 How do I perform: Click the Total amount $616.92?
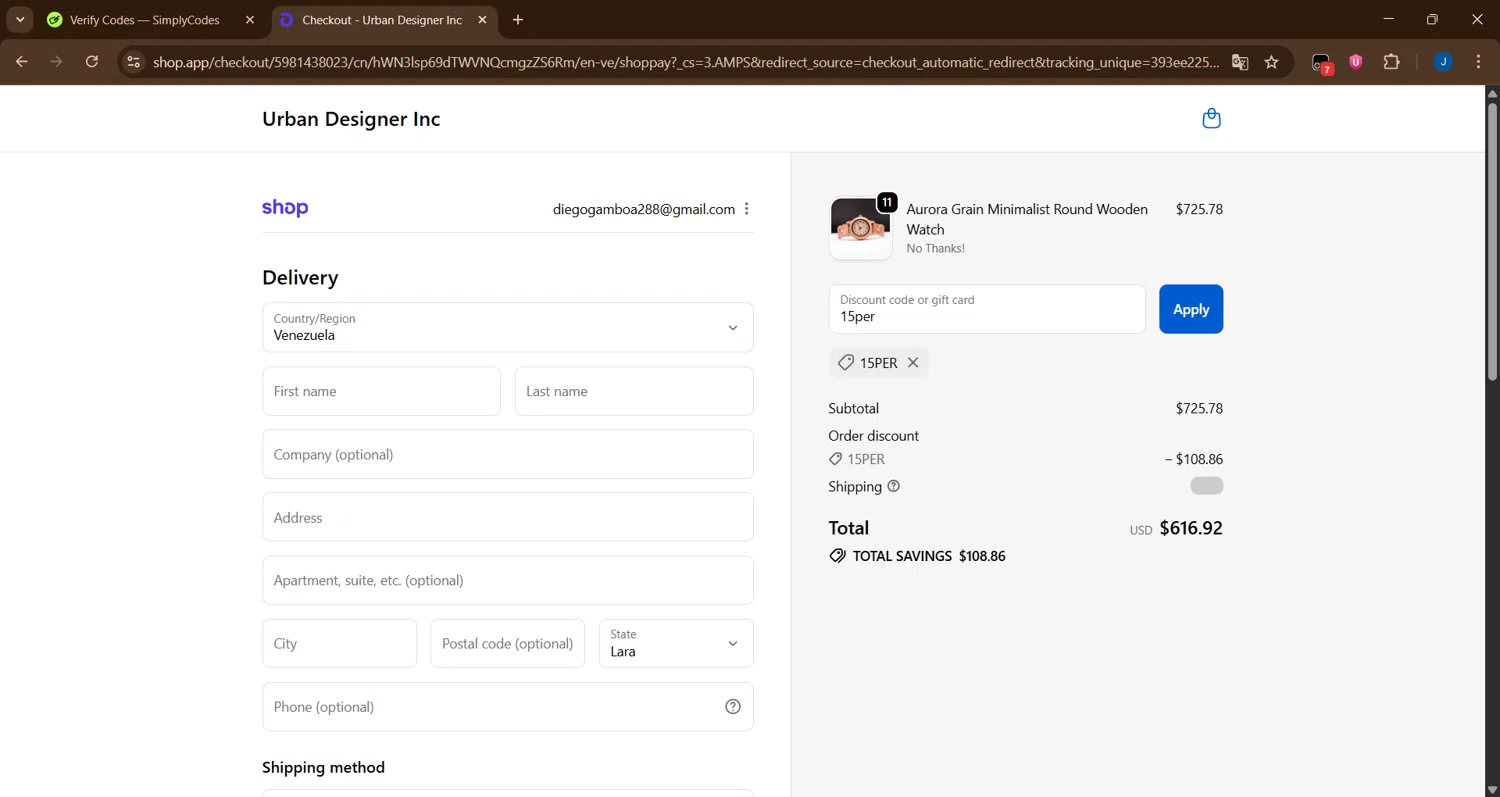point(1191,528)
